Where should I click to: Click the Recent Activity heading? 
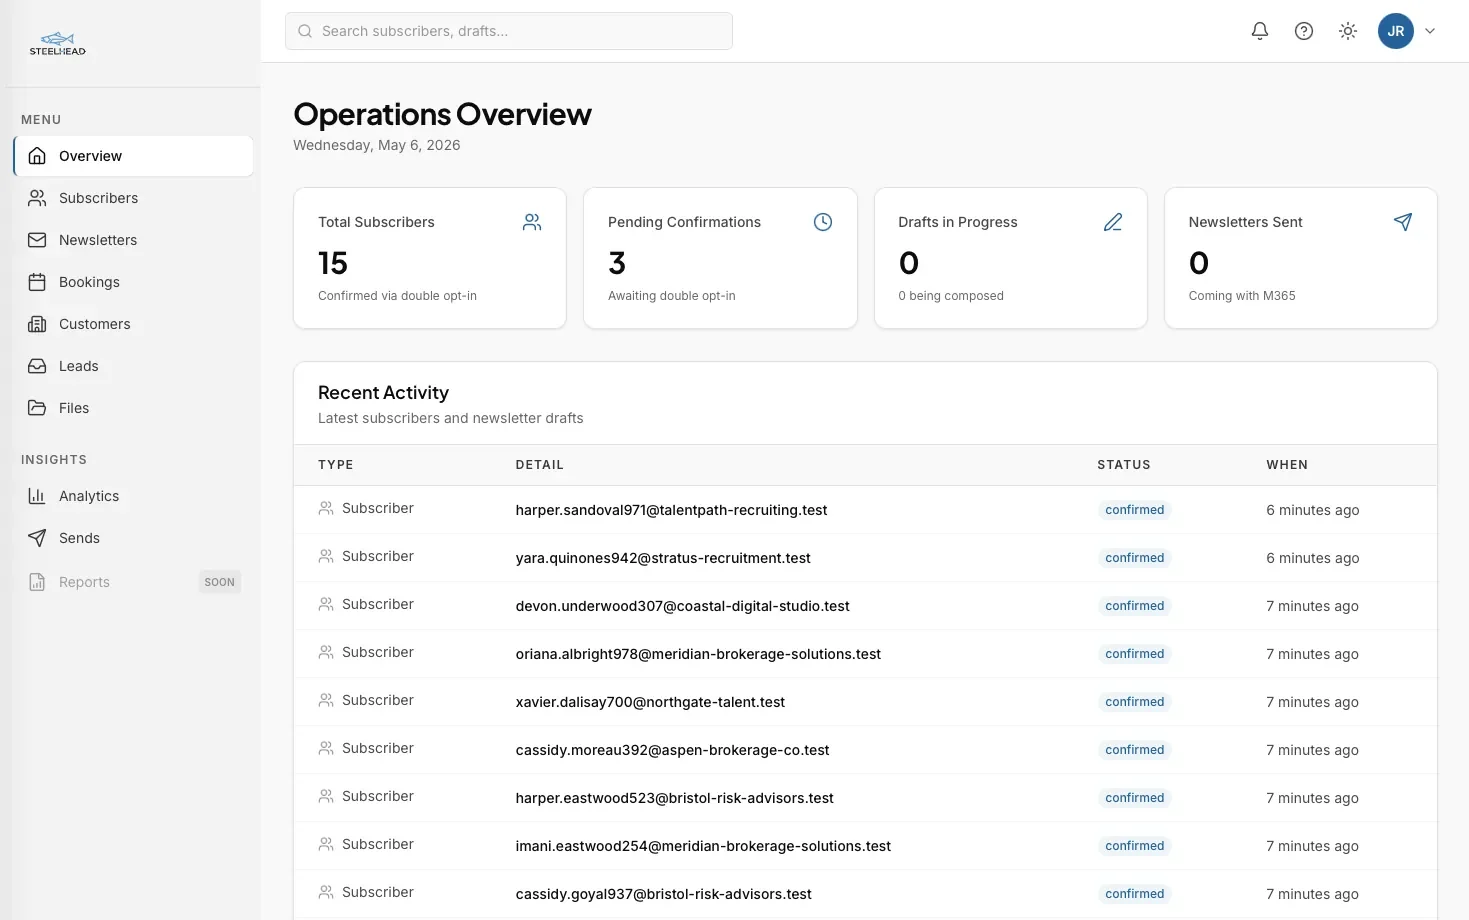[383, 393]
